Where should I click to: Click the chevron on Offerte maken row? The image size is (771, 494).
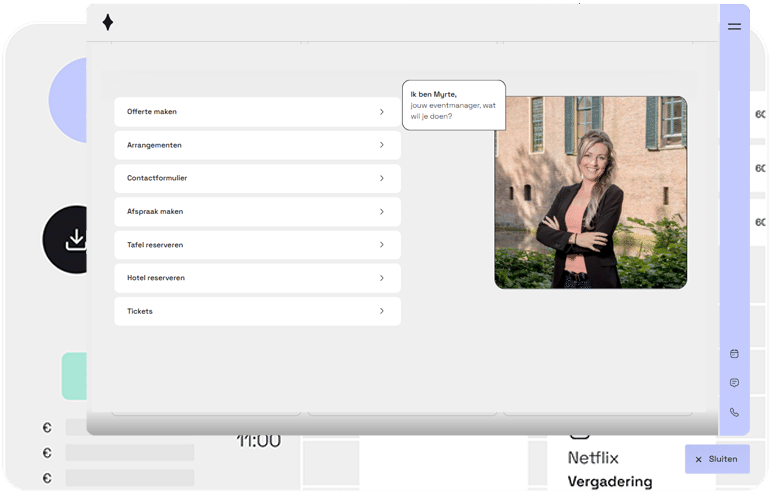click(x=382, y=112)
